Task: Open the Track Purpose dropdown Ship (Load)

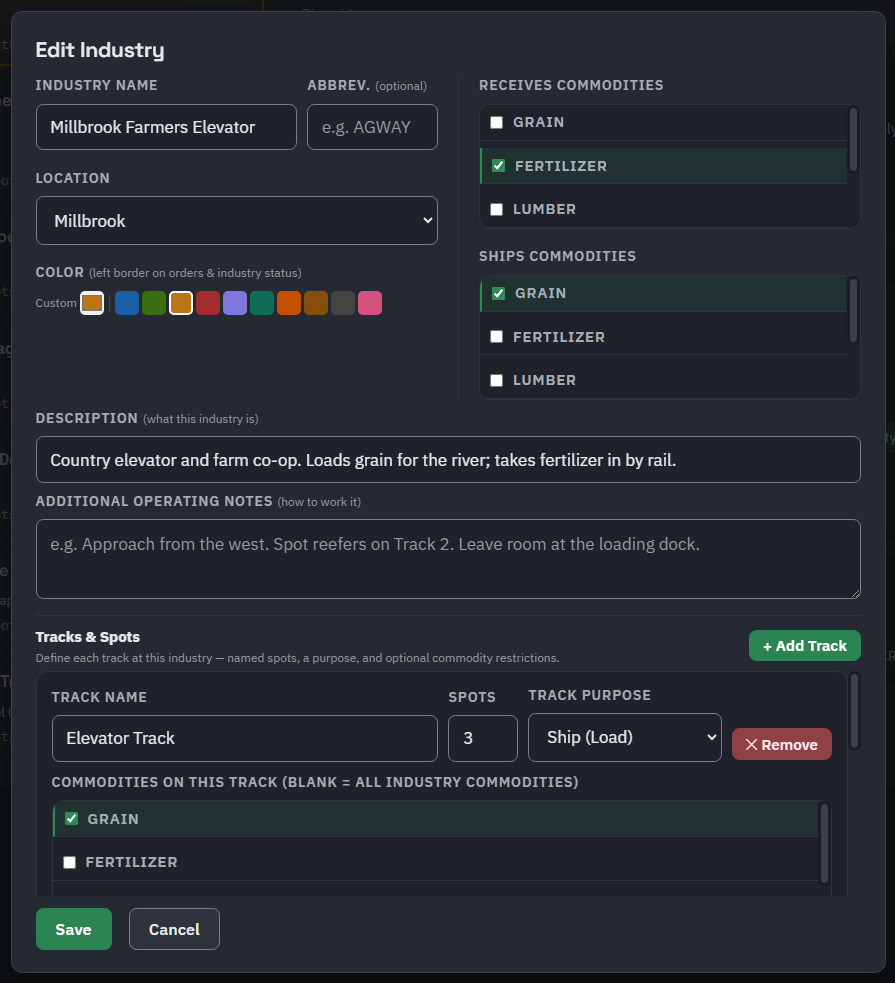Action: pyautogui.click(x=624, y=737)
